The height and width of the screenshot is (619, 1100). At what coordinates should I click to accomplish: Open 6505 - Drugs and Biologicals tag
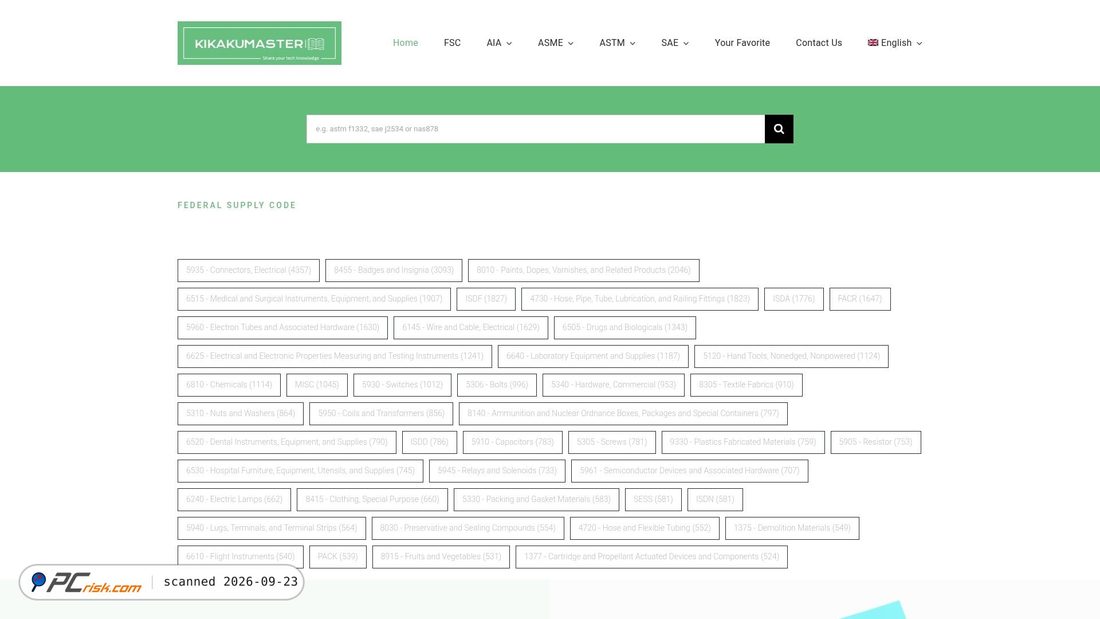click(624, 328)
